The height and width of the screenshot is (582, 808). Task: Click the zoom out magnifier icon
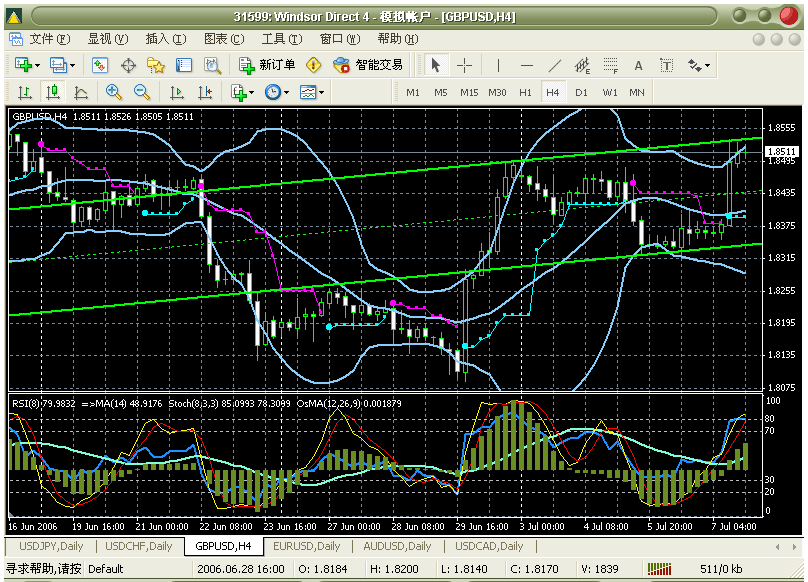click(142, 92)
